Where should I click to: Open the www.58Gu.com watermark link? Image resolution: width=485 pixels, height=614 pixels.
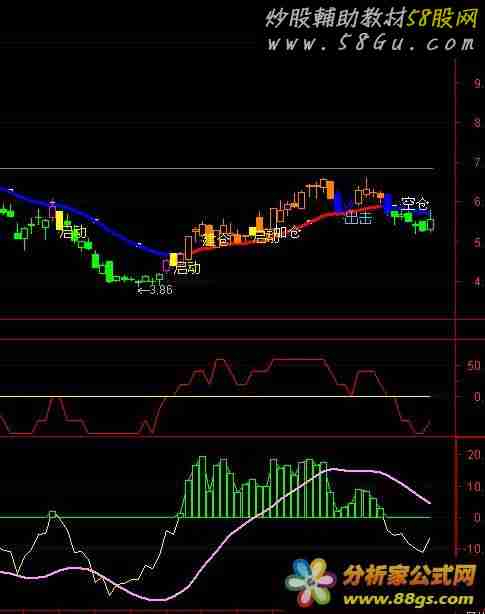click(x=371, y=43)
